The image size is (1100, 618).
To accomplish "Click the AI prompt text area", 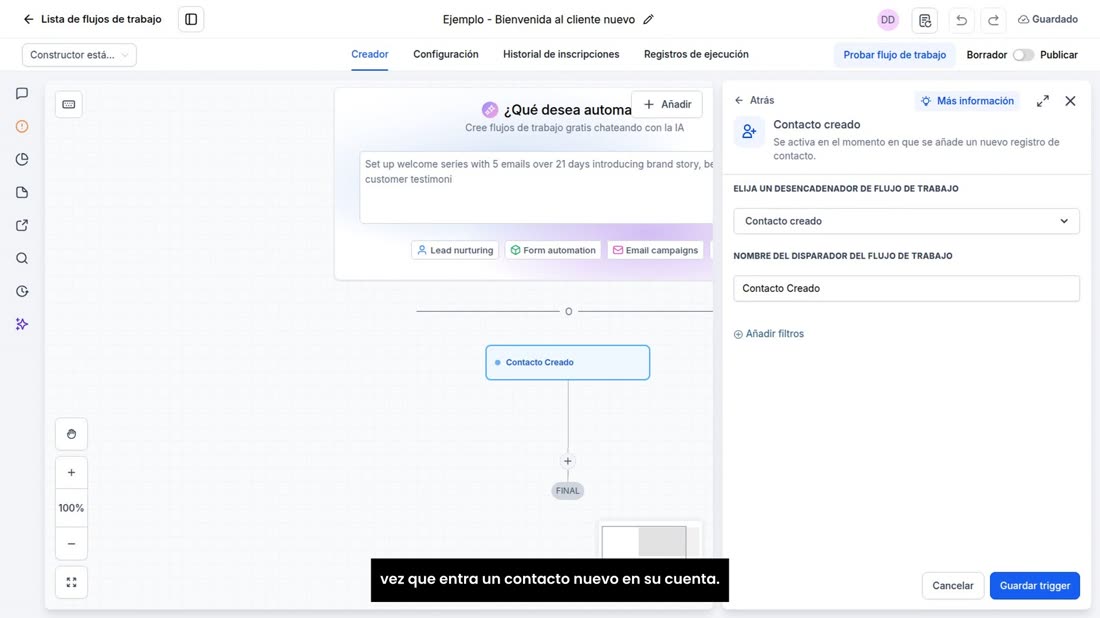I will 537,187.
